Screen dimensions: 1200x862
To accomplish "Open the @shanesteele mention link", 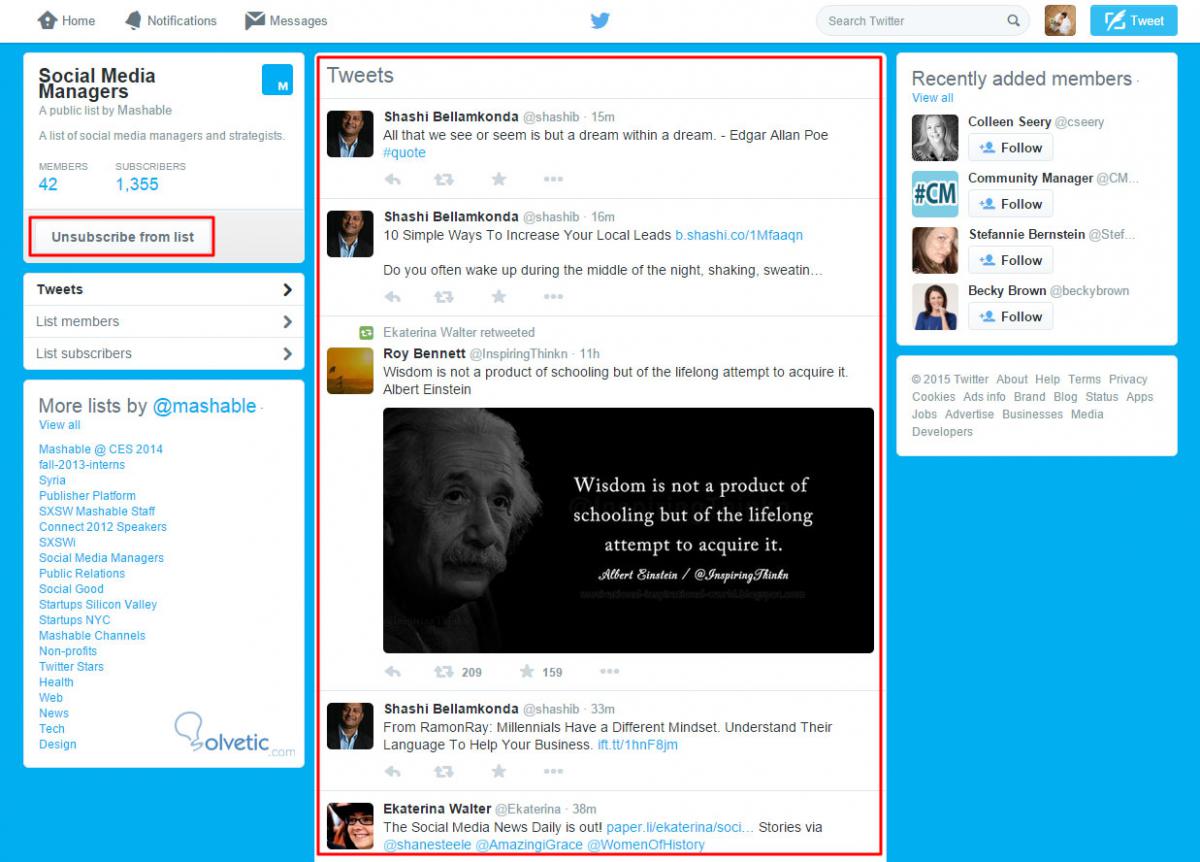I will [427, 845].
